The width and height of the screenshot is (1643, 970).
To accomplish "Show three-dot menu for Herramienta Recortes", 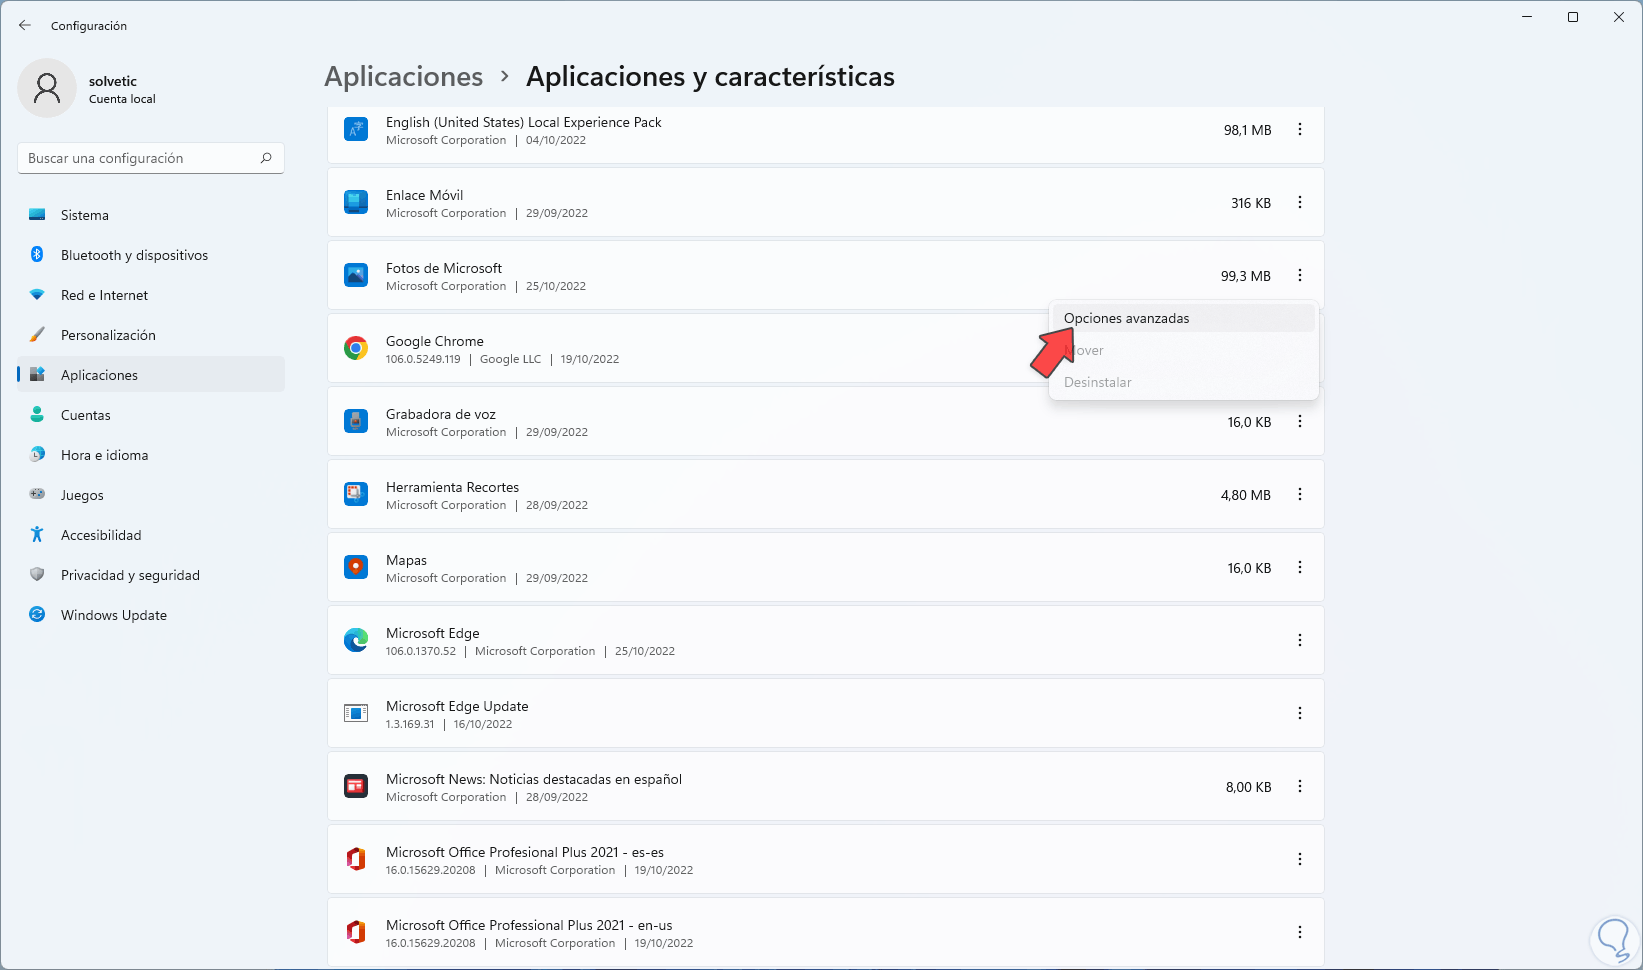I will tap(1300, 494).
